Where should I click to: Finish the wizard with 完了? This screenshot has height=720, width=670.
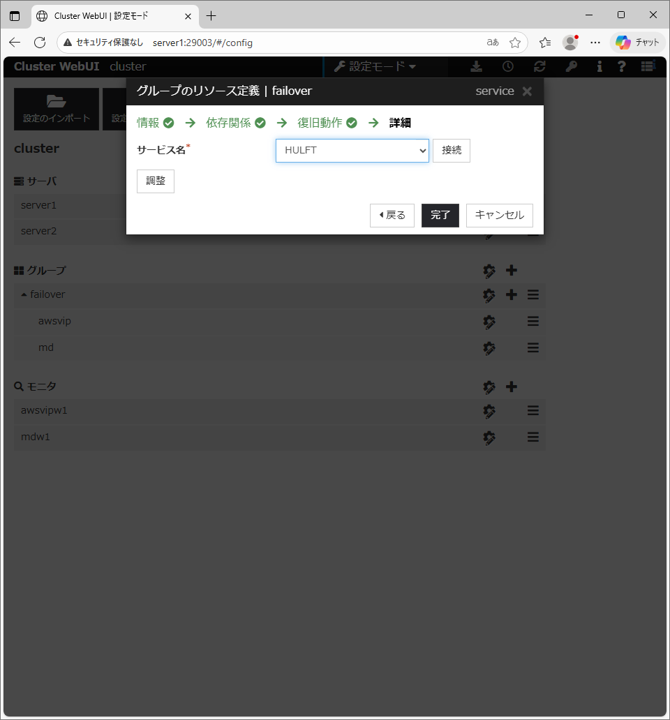click(x=440, y=215)
